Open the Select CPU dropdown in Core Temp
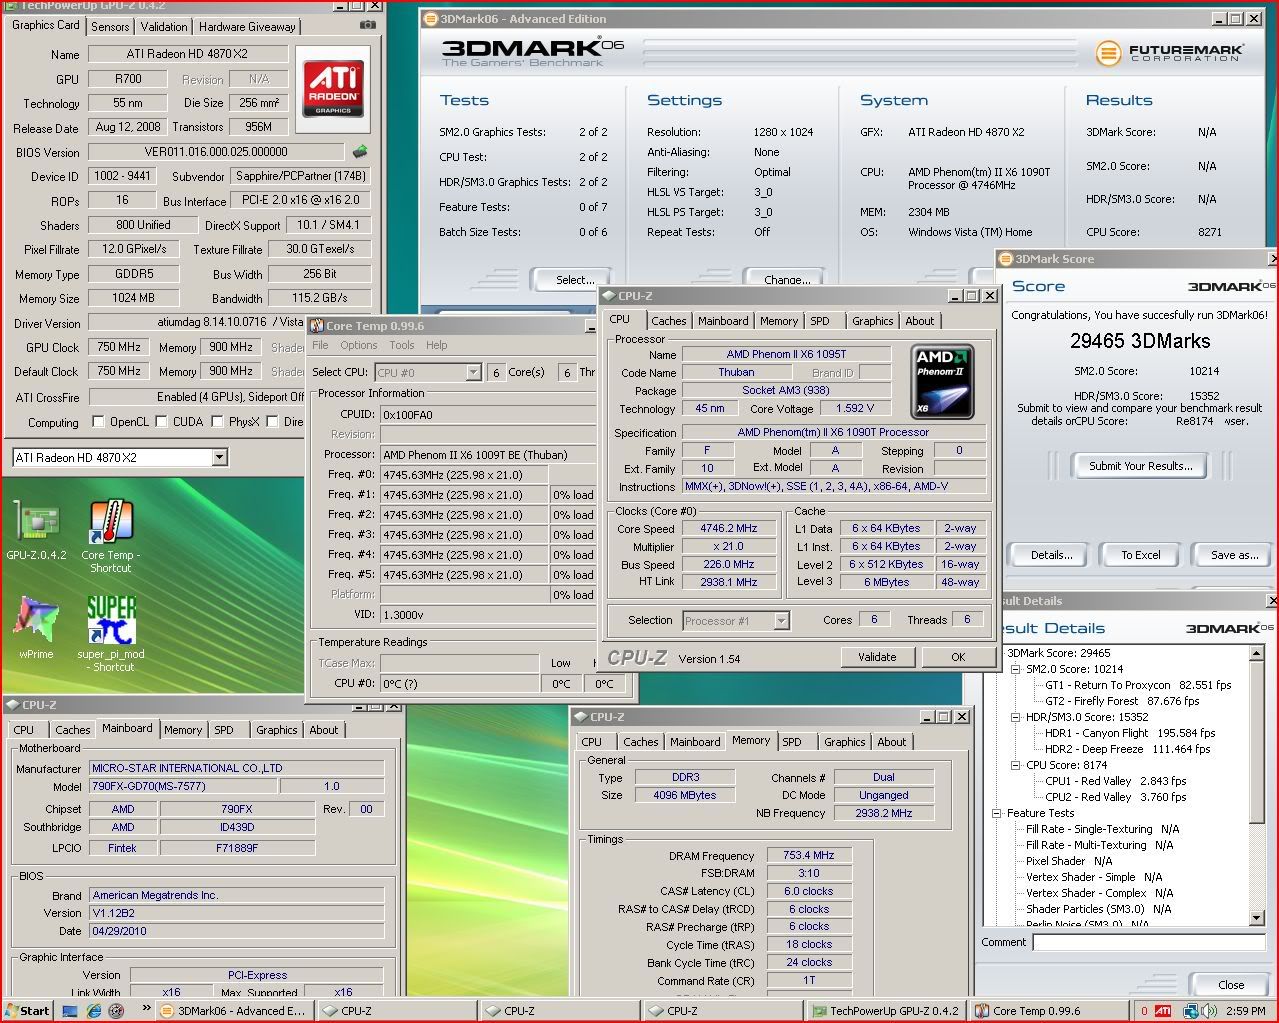Image resolution: width=1279 pixels, height=1023 pixels. click(473, 372)
